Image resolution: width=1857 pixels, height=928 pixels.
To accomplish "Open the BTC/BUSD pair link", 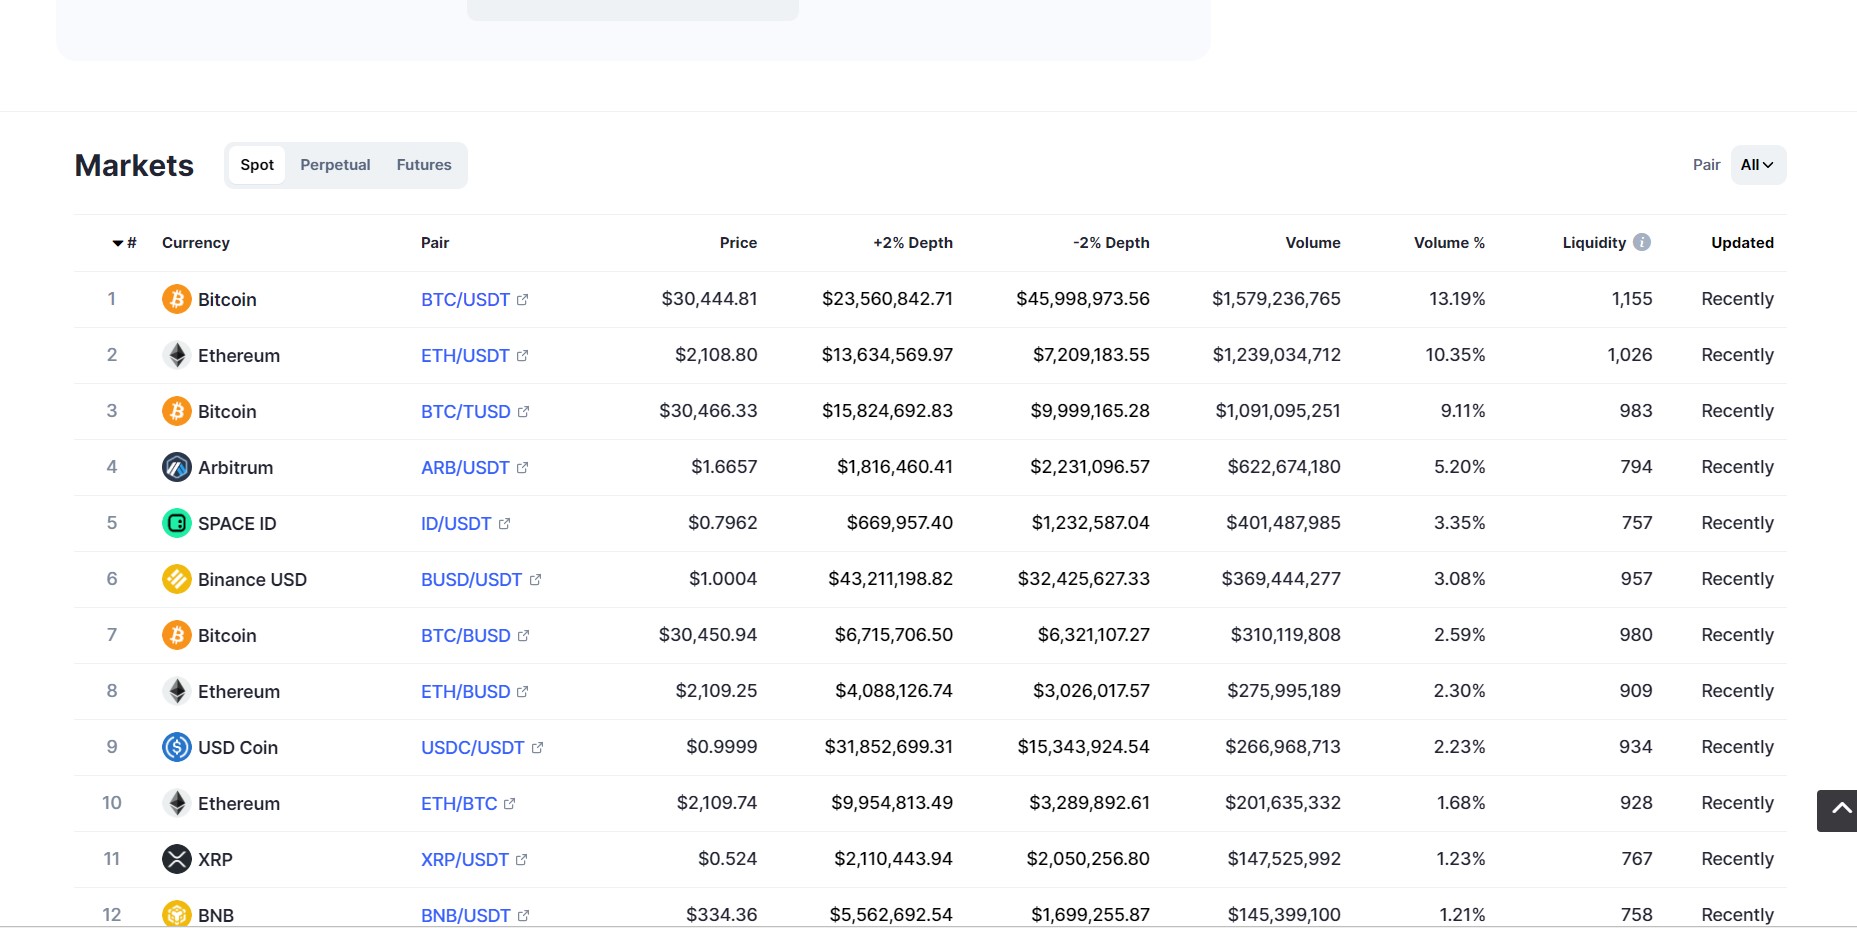I will pyautogui.click(x=466, y=635).
